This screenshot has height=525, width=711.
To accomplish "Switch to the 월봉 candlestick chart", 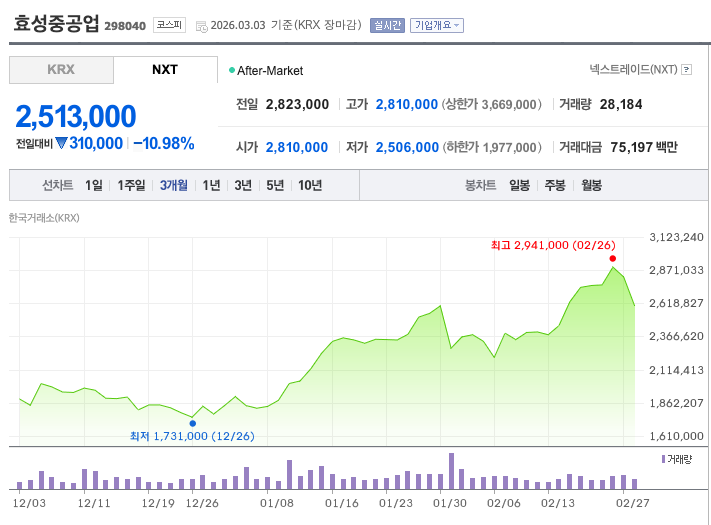I will tap(591, 185).
